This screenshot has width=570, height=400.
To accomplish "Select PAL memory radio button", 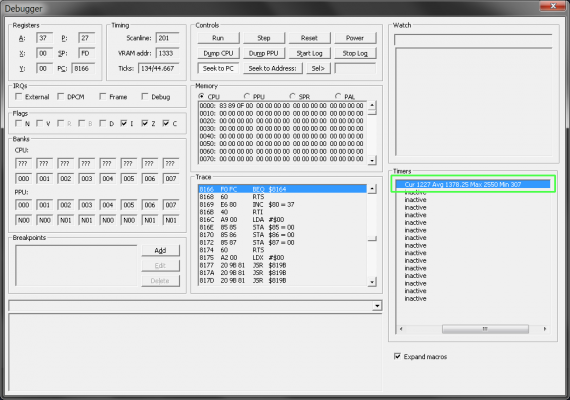I will click(338, 96).
